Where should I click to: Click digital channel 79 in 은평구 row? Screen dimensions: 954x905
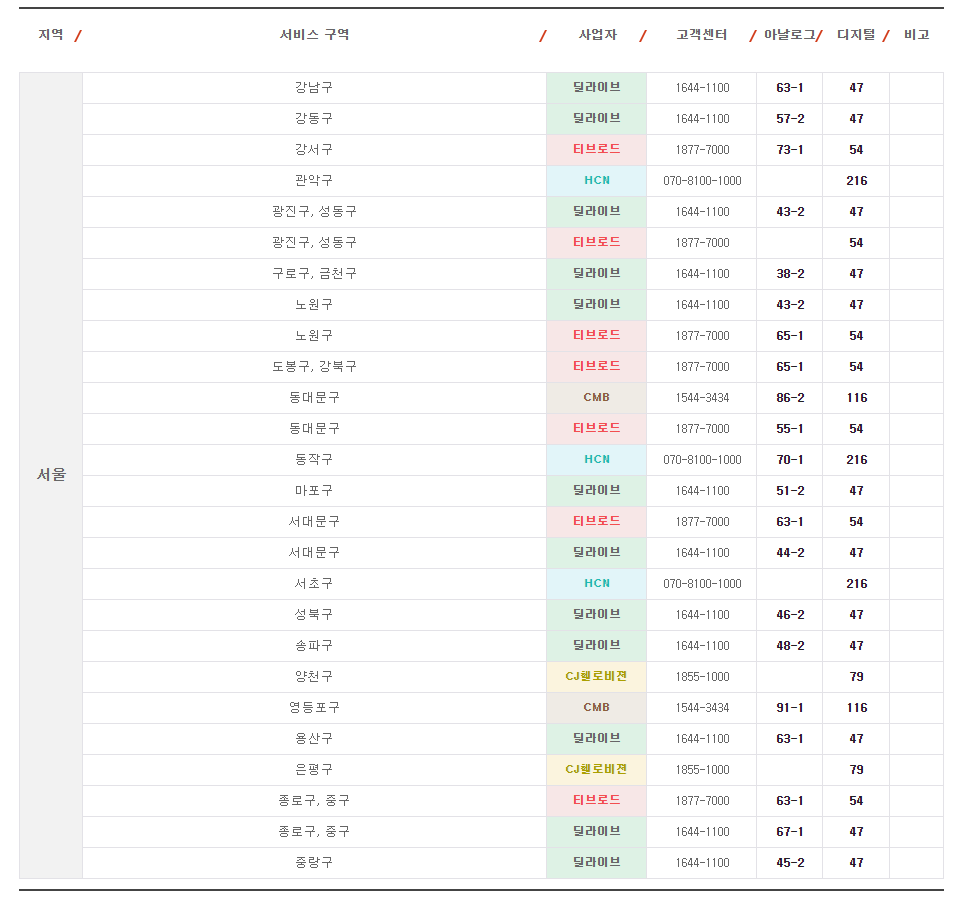(x=856, y=770)
